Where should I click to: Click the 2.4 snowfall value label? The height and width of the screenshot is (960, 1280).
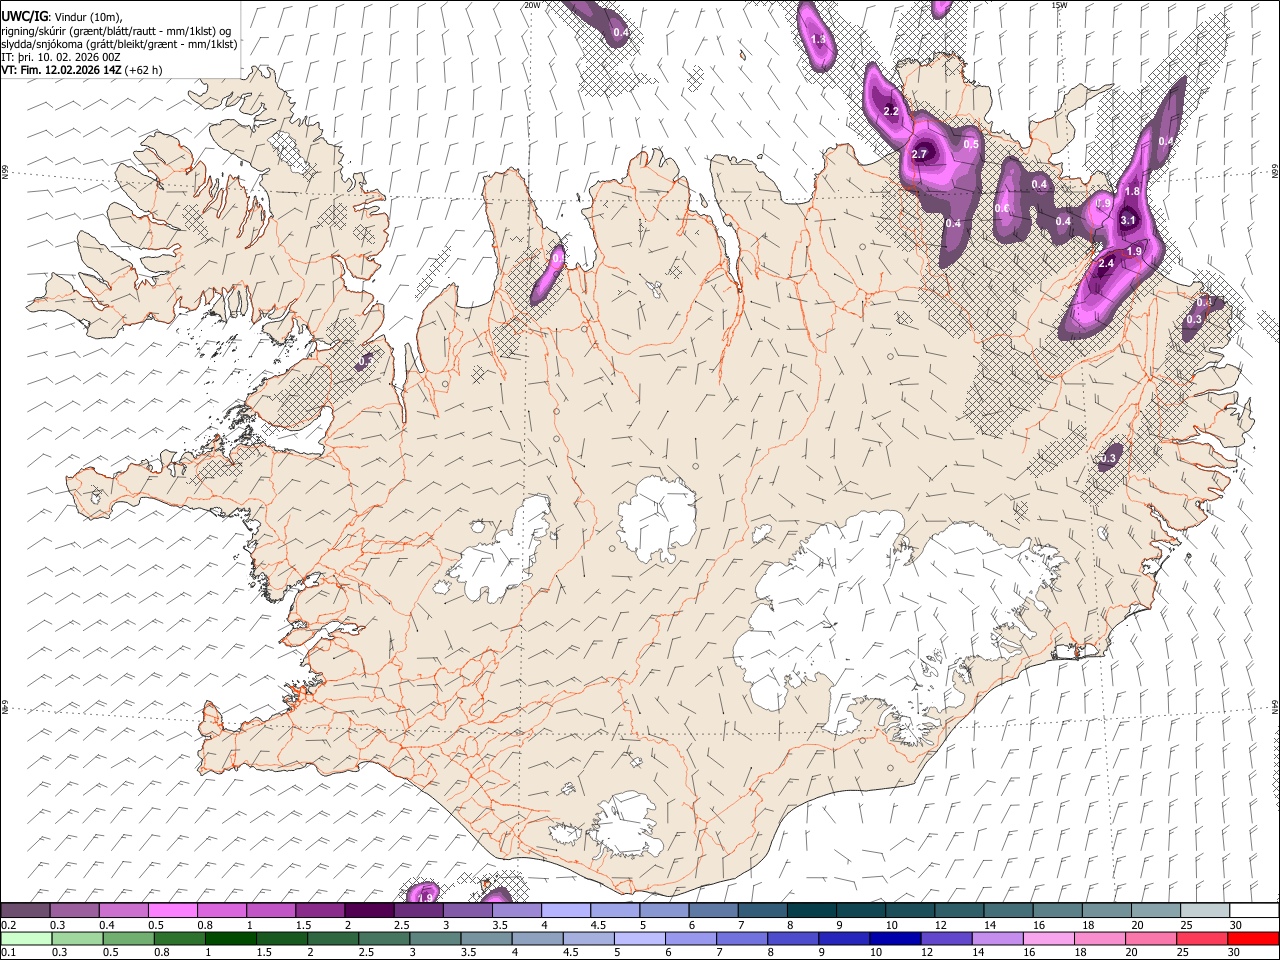(x=1106, y=263)
